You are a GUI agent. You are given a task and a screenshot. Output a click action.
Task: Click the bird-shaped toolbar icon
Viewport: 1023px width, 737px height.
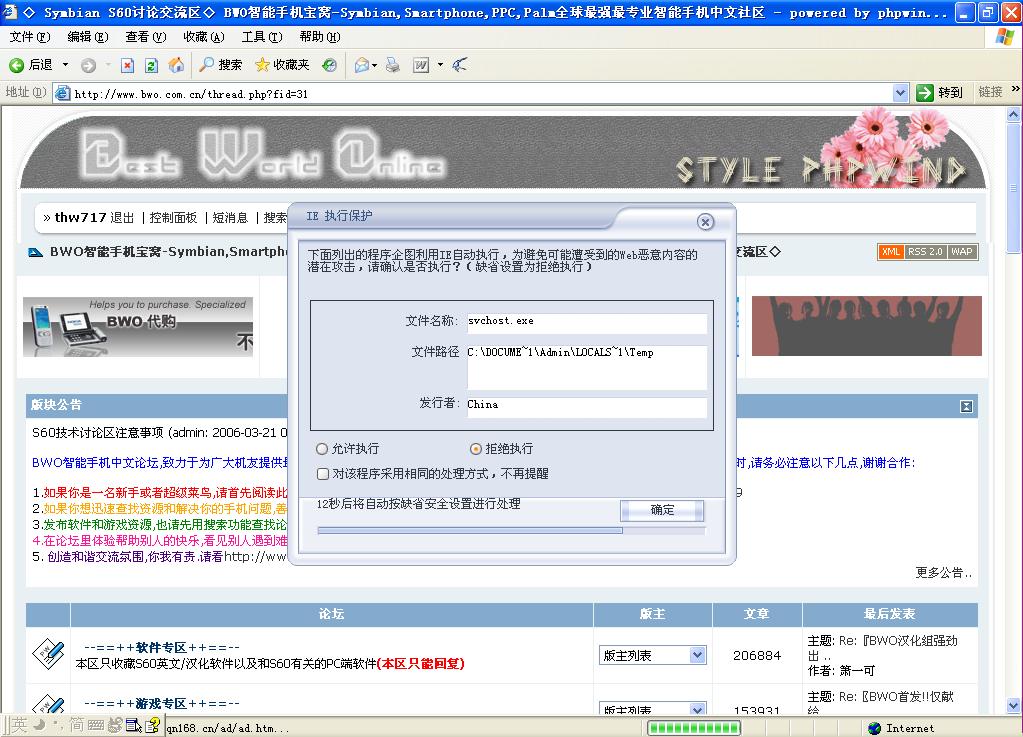(460, 65)
